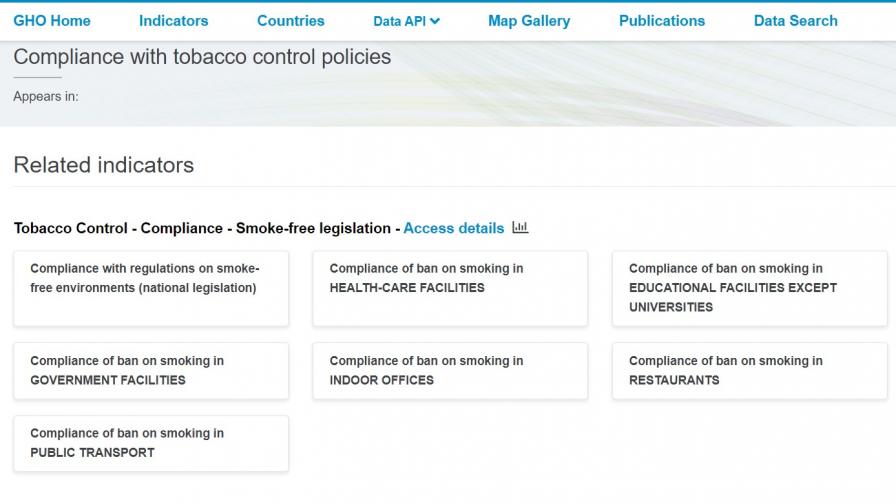Select the PUBLIC TRANSPORT compliance card
This screenshot has width=896, height=504.
pos(151,443)
